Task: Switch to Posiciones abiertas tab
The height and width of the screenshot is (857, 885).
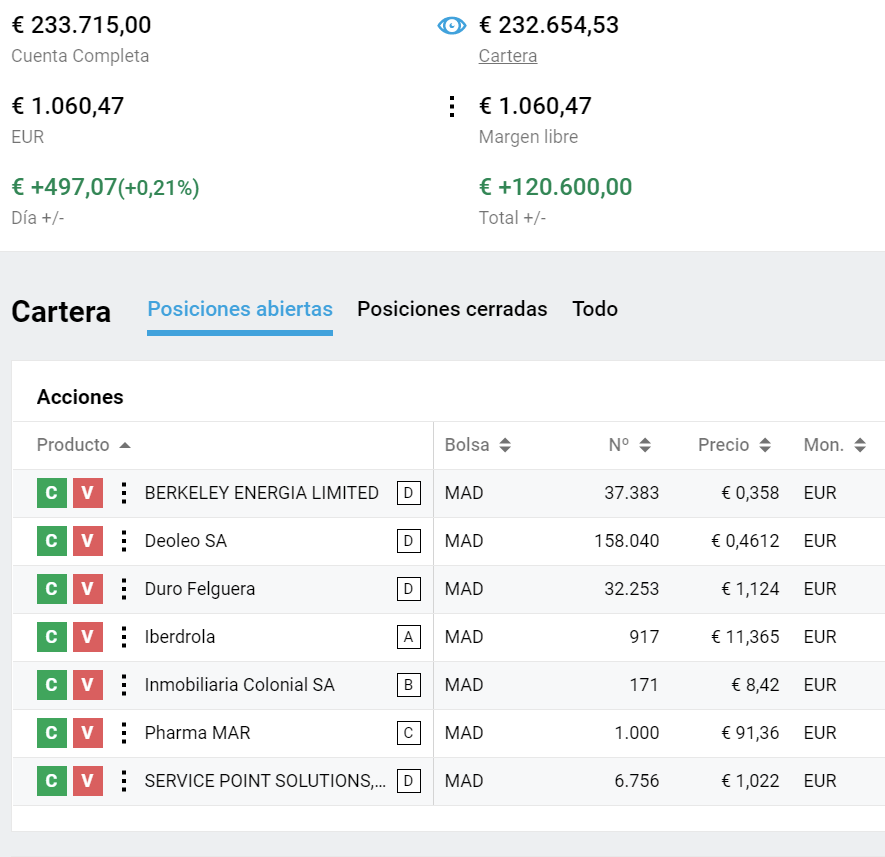Action: click(240, 309)
